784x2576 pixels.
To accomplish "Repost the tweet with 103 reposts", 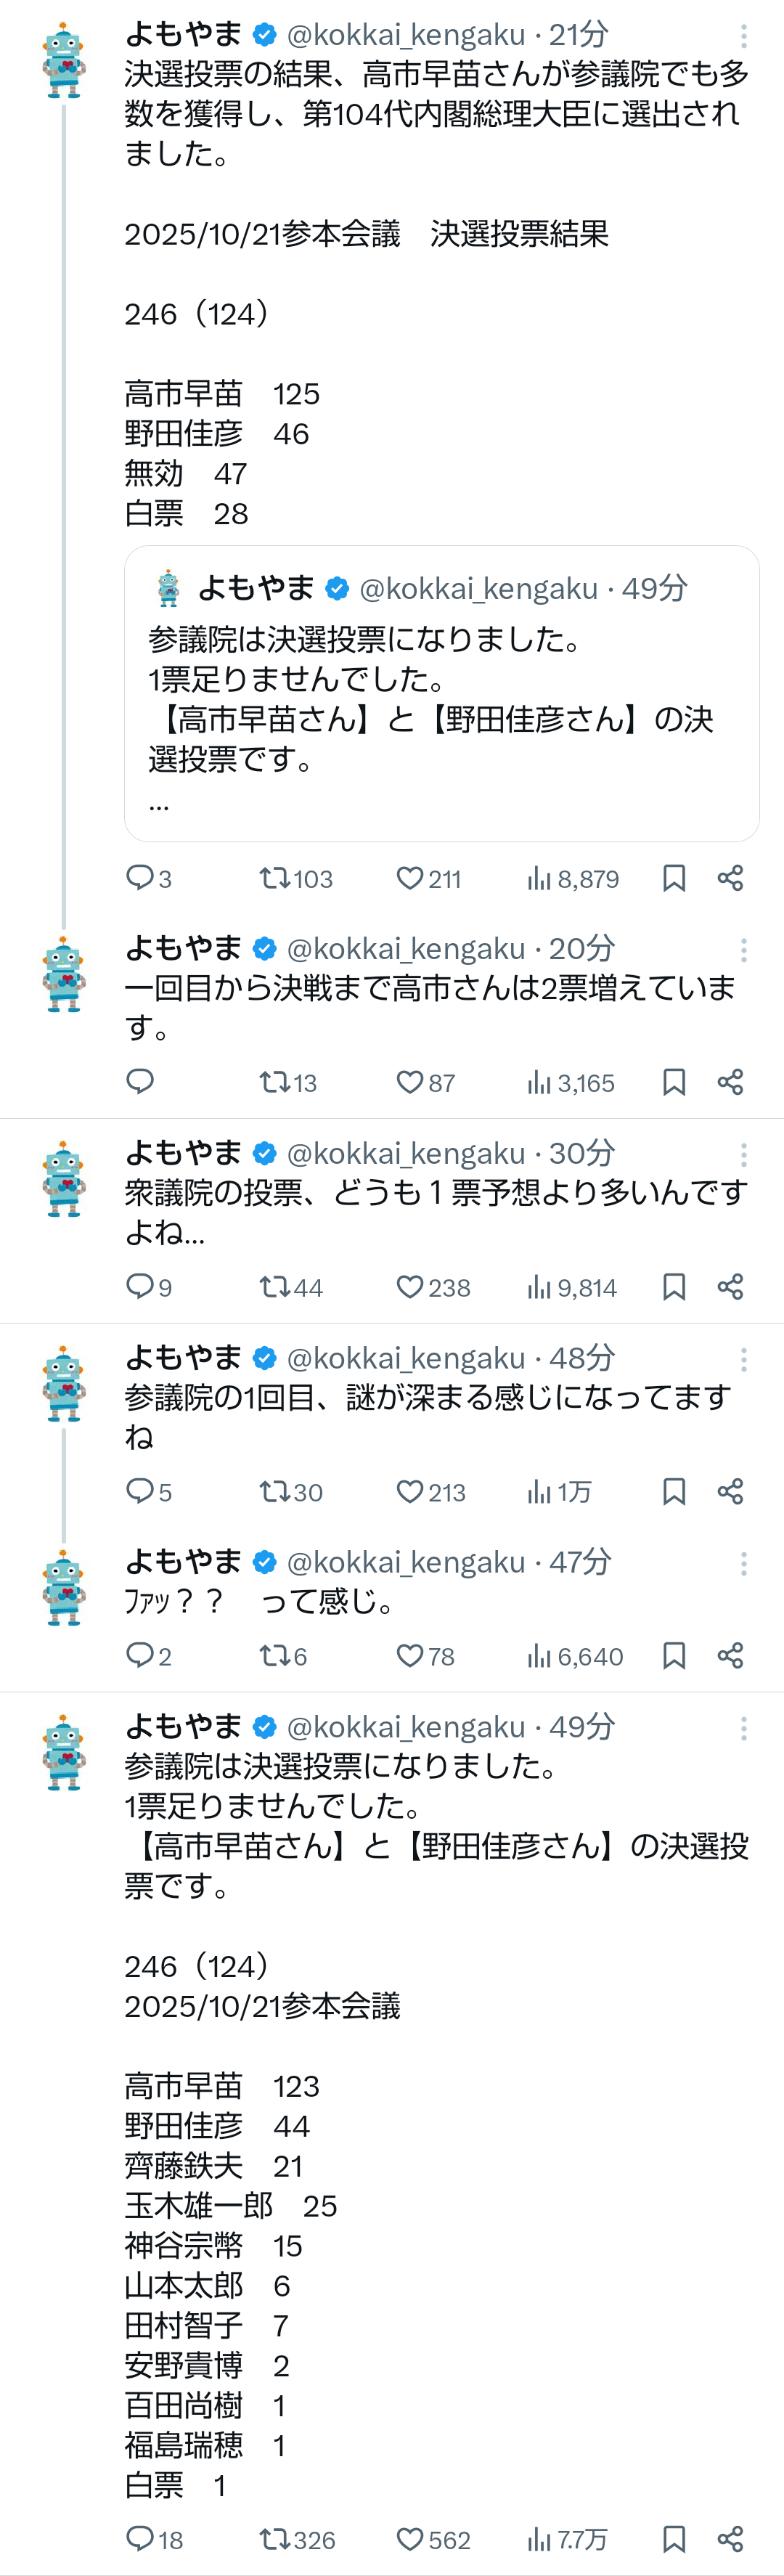I will 273,878.
